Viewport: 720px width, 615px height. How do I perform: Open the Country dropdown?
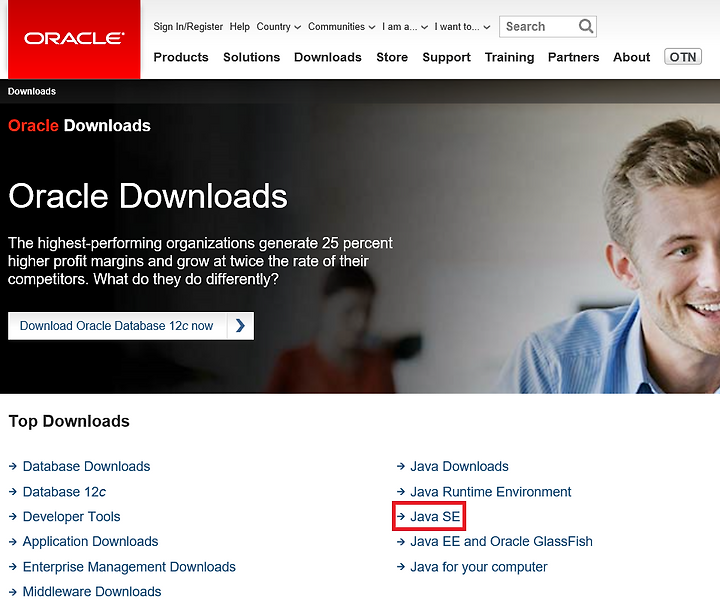click(x=279, y=27)
